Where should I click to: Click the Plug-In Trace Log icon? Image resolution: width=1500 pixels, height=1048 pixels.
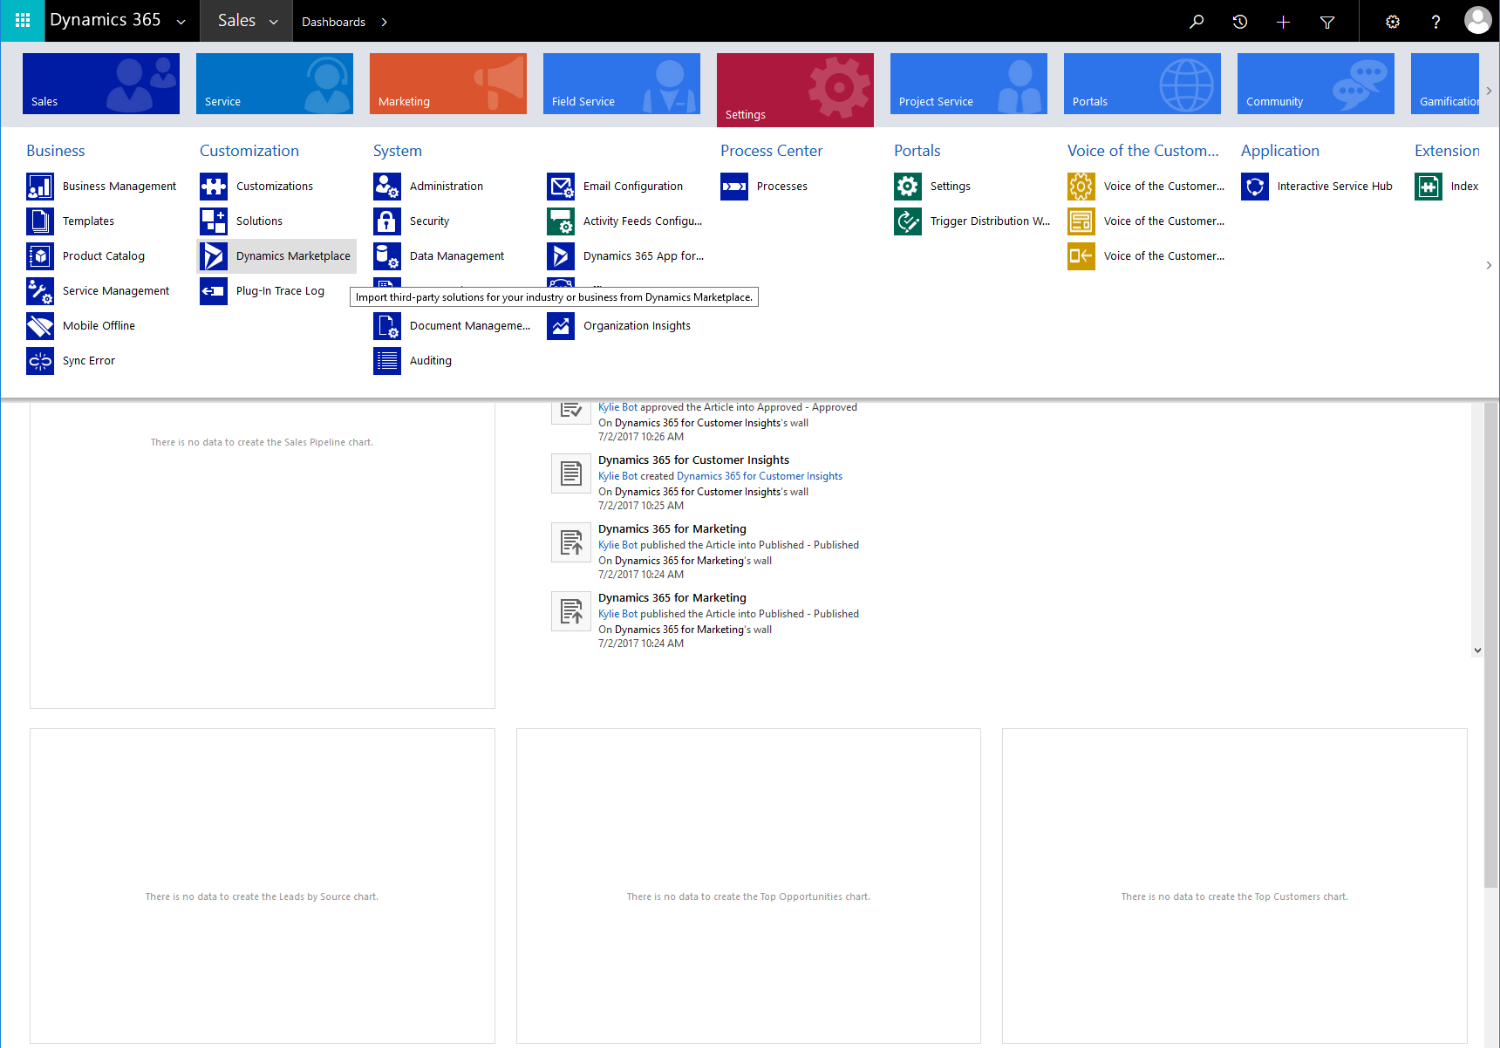pyautogui.click(x=213, y=291)
